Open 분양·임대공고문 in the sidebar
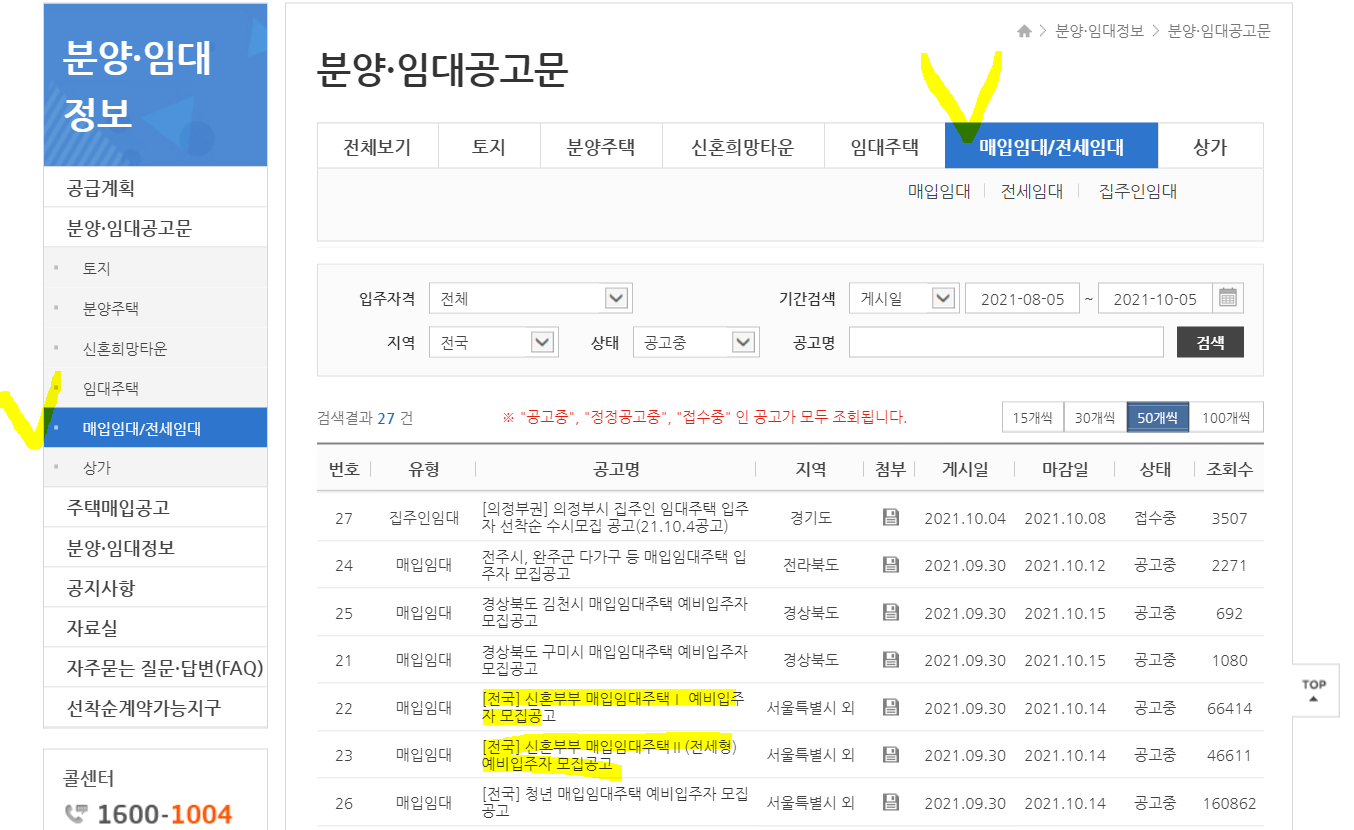The height and width of the screenshot is (830, 1354). click(x=155, y=228)
